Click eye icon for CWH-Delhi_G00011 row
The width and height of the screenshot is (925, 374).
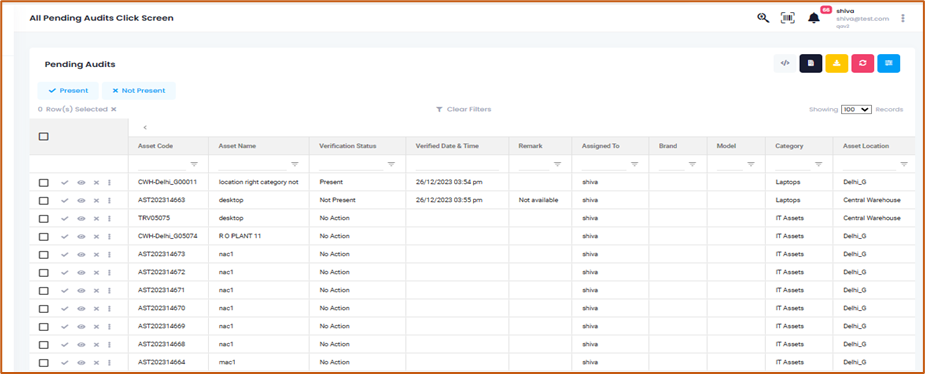[81, 183]
